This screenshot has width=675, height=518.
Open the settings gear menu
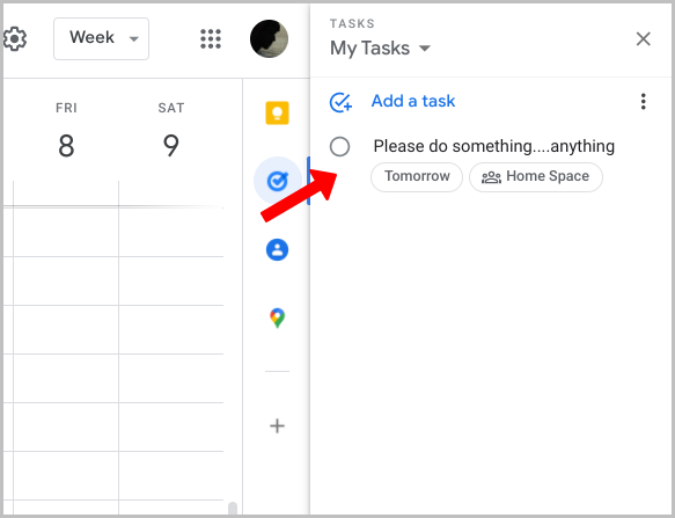15,39
